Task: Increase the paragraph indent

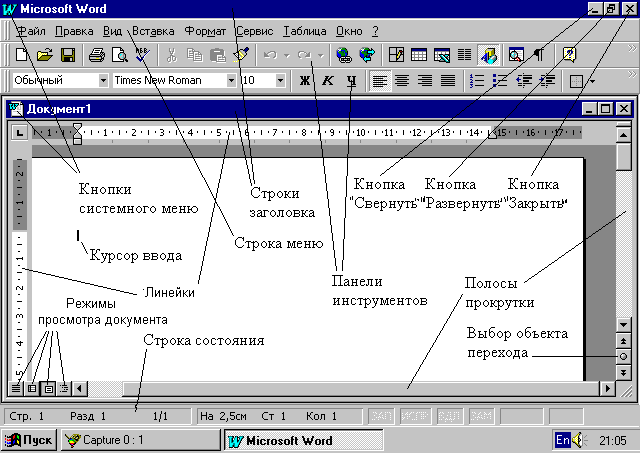Action: [547, 80]
